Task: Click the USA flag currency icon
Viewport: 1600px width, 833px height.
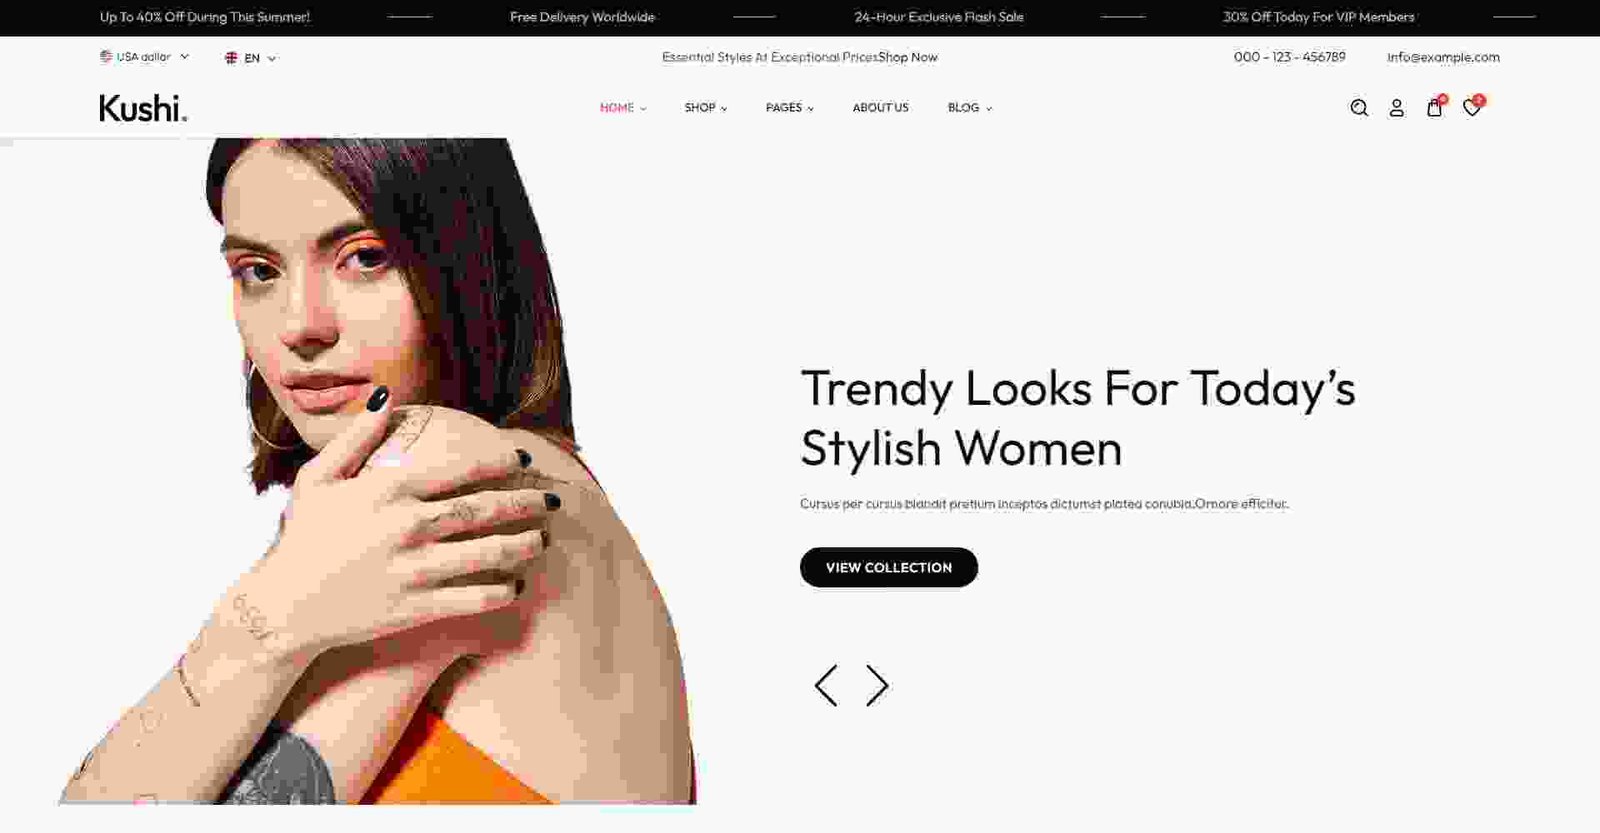Action: pos(106,57)
